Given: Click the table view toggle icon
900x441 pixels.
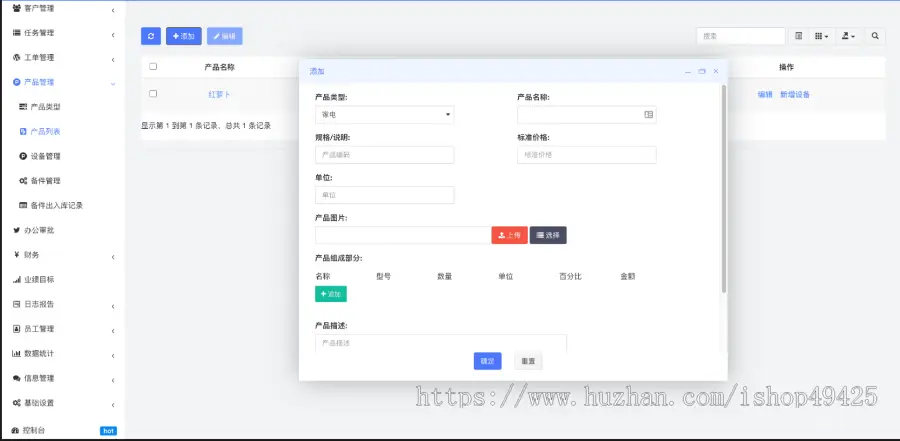Looking at the screenshot, I should [798, 36].
